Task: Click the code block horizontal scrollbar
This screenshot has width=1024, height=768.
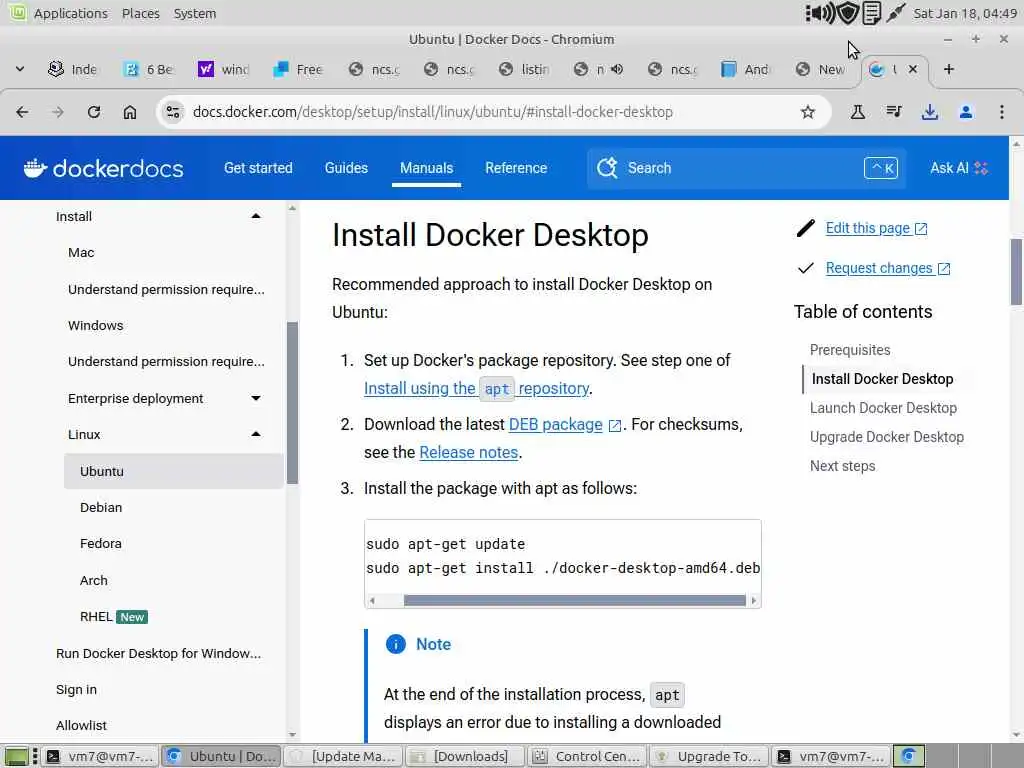Action: [x=574, y=600]
